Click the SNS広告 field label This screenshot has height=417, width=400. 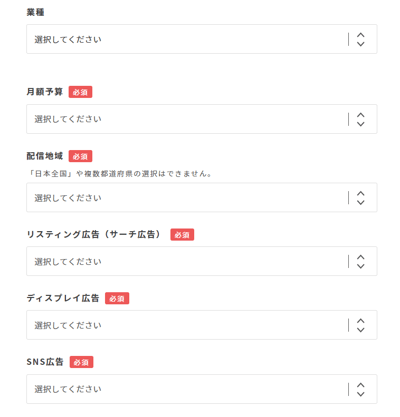(x=45, y=362)
